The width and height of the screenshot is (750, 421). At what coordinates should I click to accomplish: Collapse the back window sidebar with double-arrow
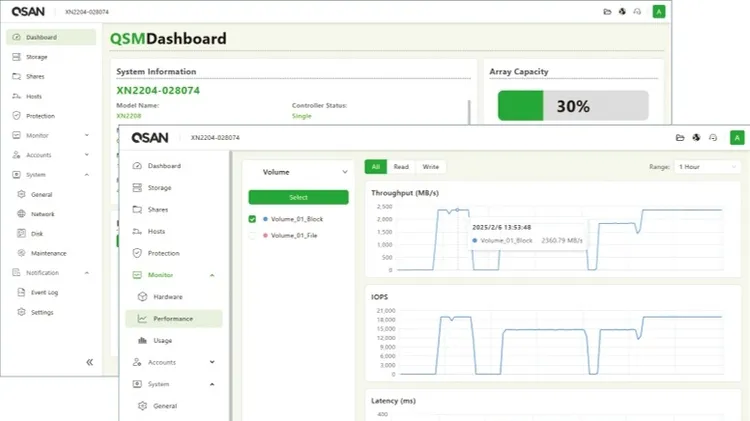click(x=89, y=362)
